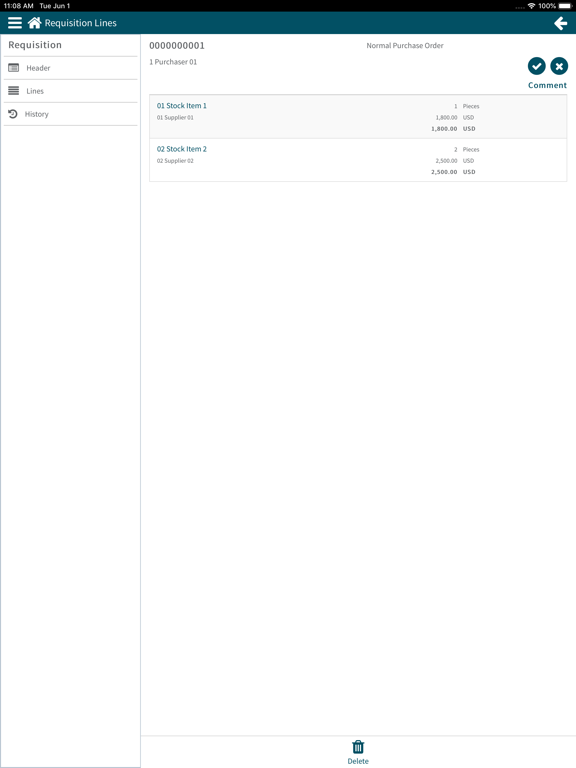Tap the back arrow icon
The image size is (576, 768).
coord(560,23)
